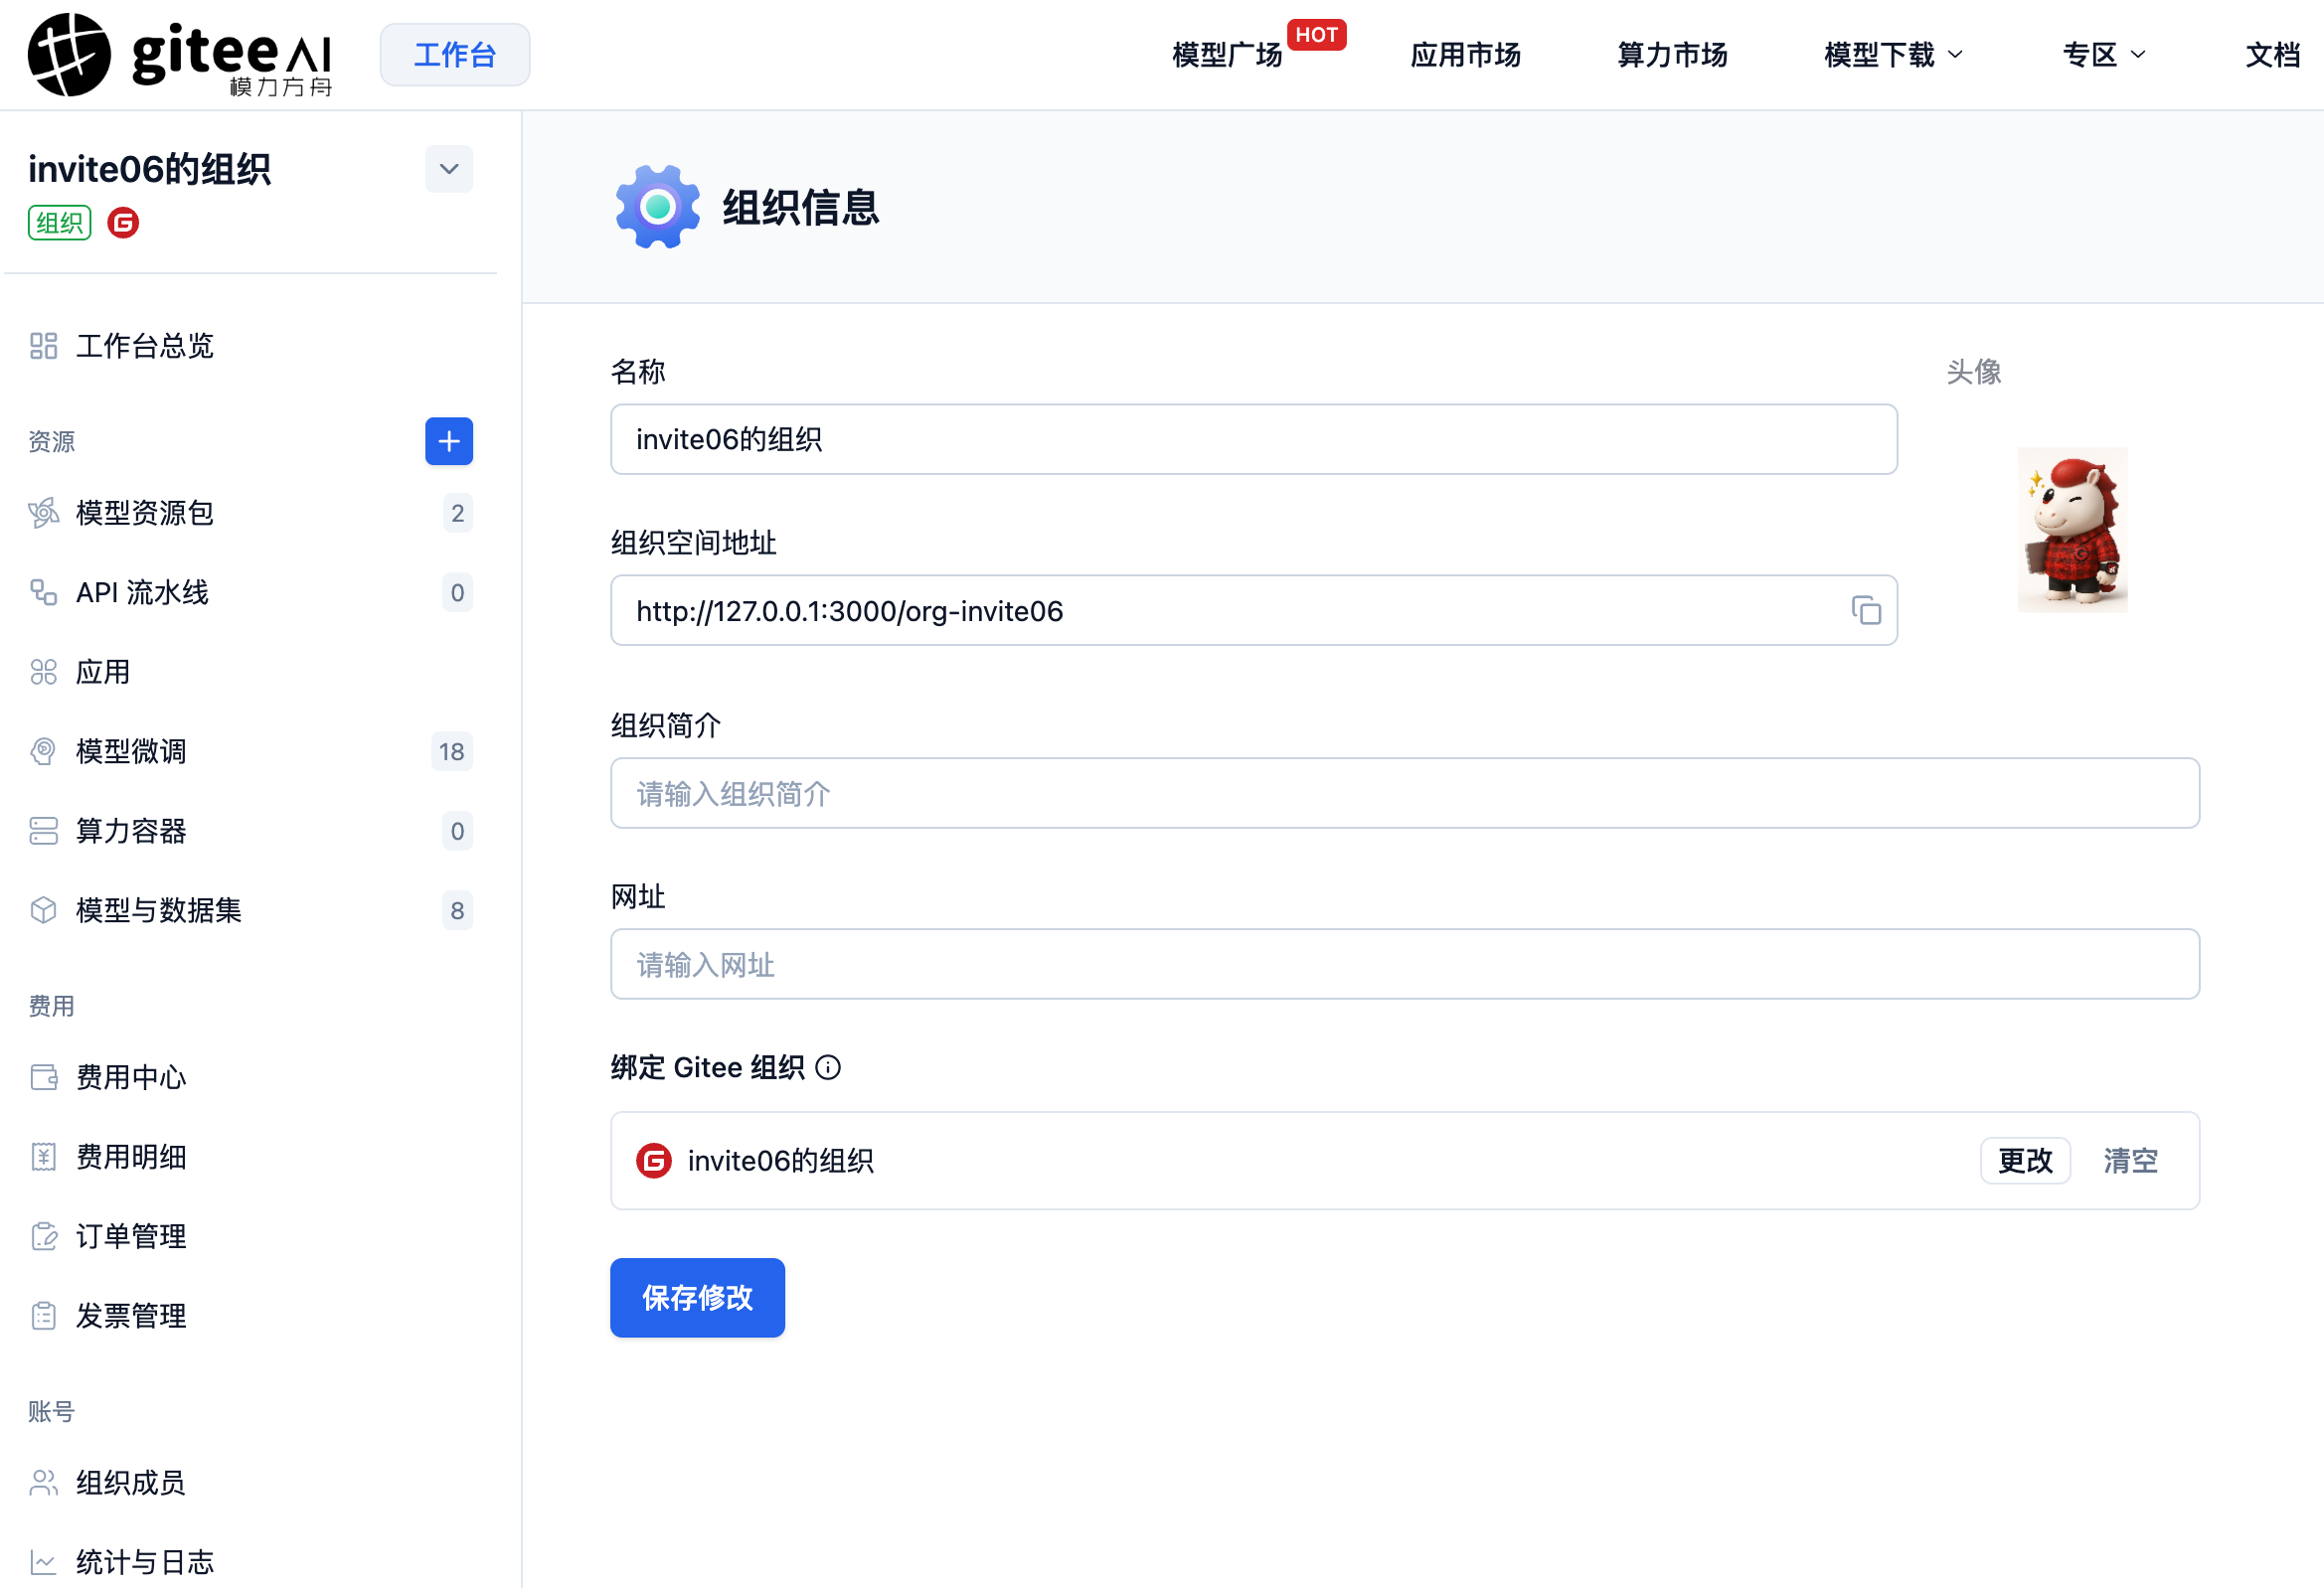This screenshot has width=2324, height=1588.
Task: Click the Gitee AI logo
Action: coord(180,55)
